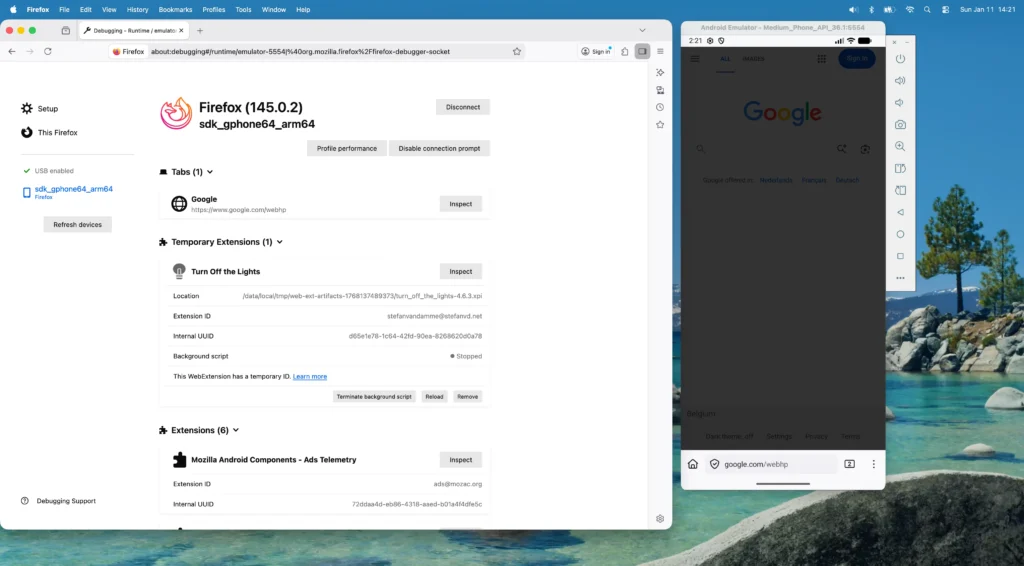
Task: Open sidebar customize settings gear
Action: 660,518
